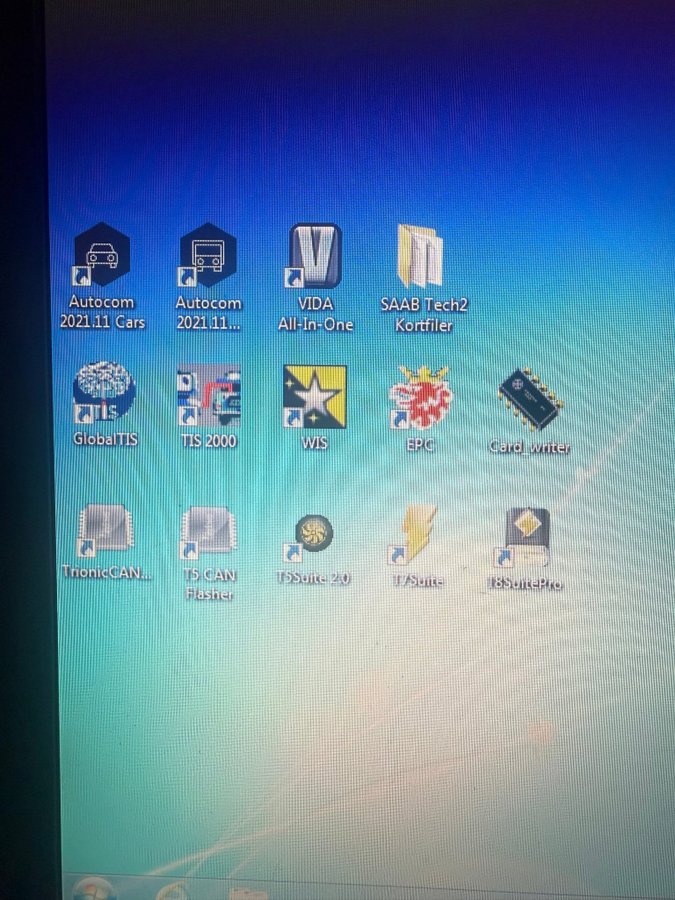This screenshot has height=900, width=675.
Task: Launch VIDA All-In-One
Action: coord(315,257)
